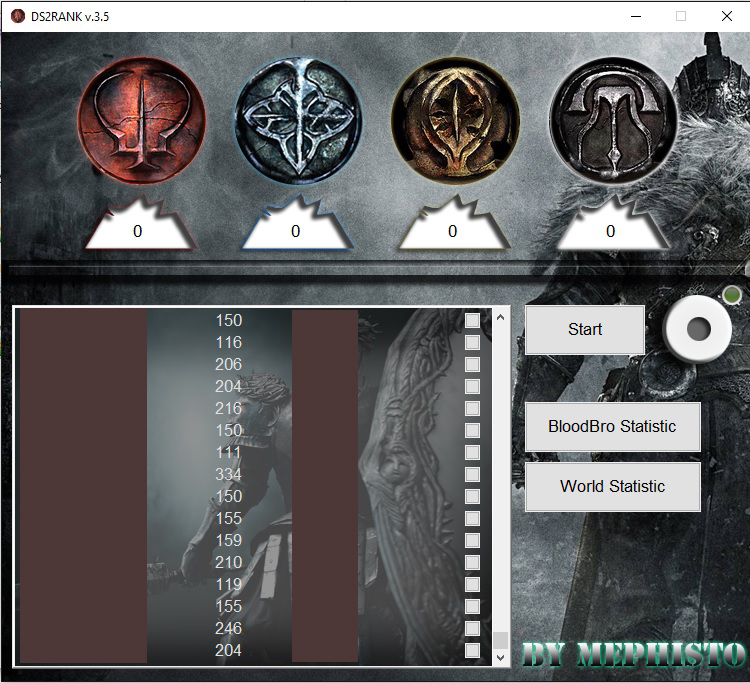Click the value 119 in the list

pos(229,584)
